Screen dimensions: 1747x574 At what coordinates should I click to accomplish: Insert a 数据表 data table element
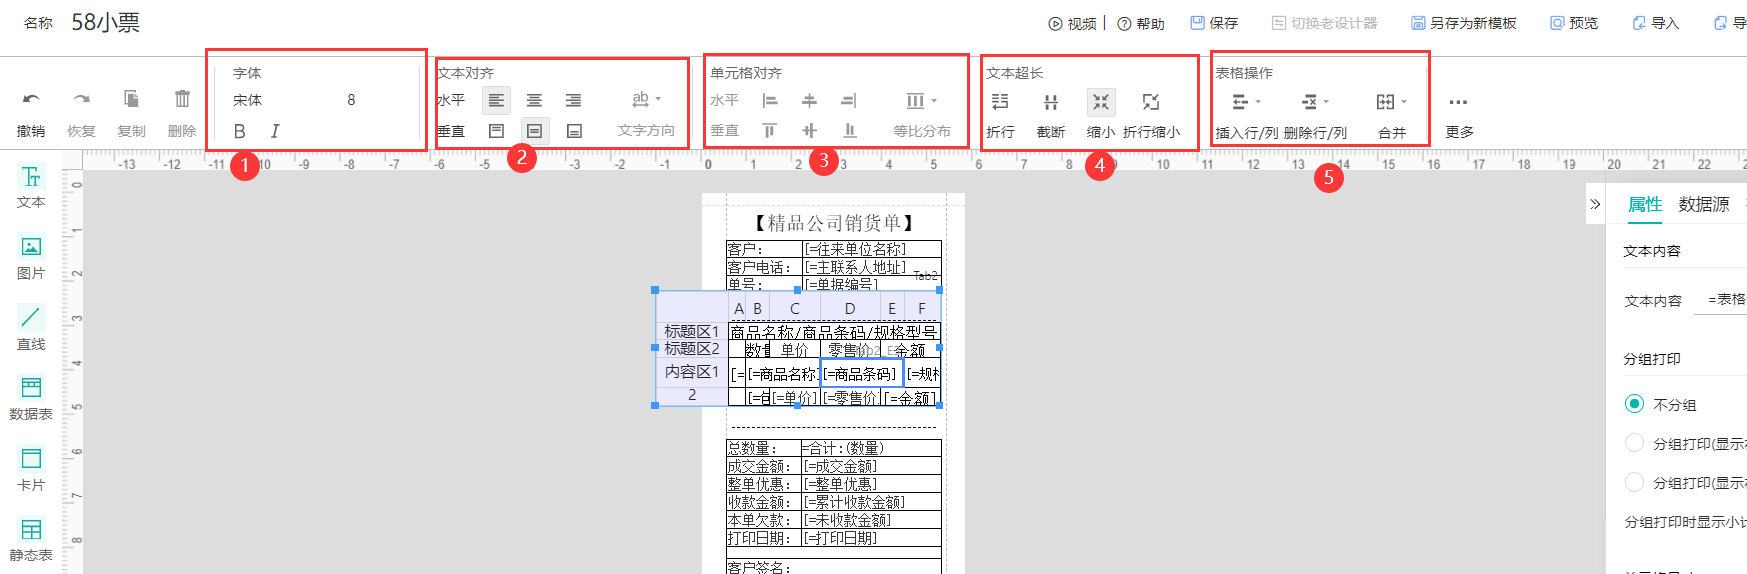[x=31, y=398]
